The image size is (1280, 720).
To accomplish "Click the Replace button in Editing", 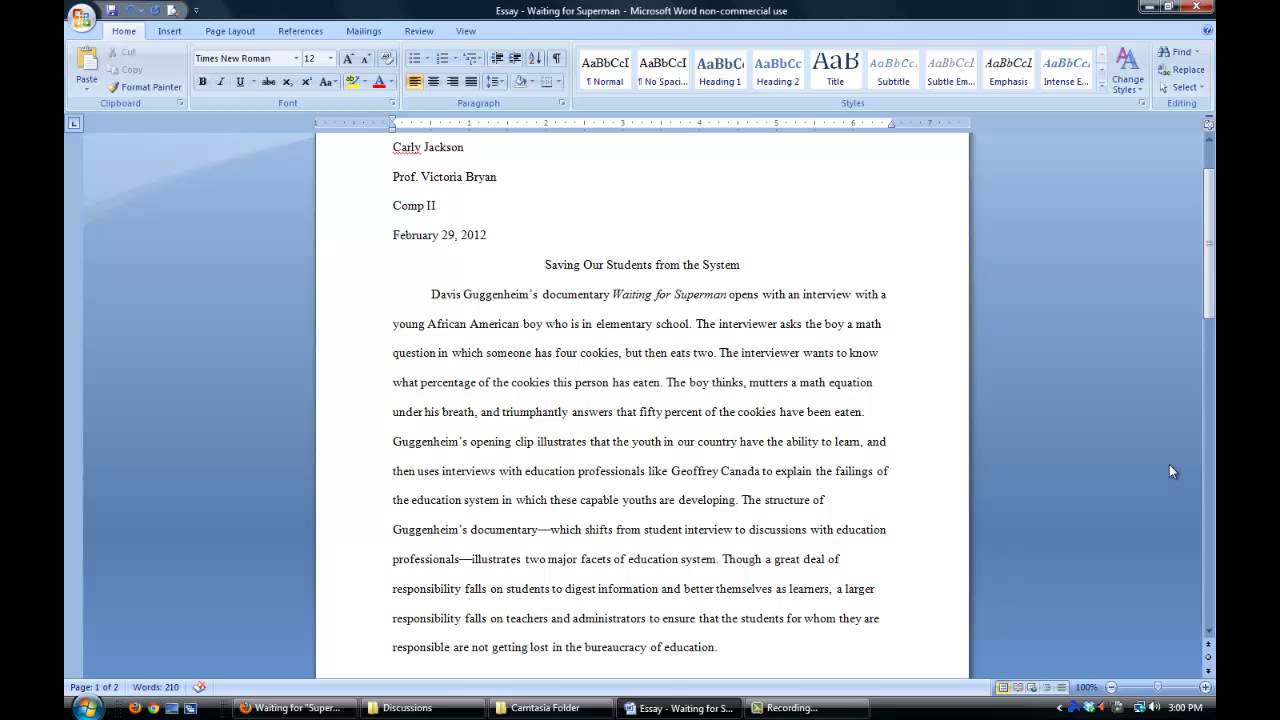I will 1181,70.
